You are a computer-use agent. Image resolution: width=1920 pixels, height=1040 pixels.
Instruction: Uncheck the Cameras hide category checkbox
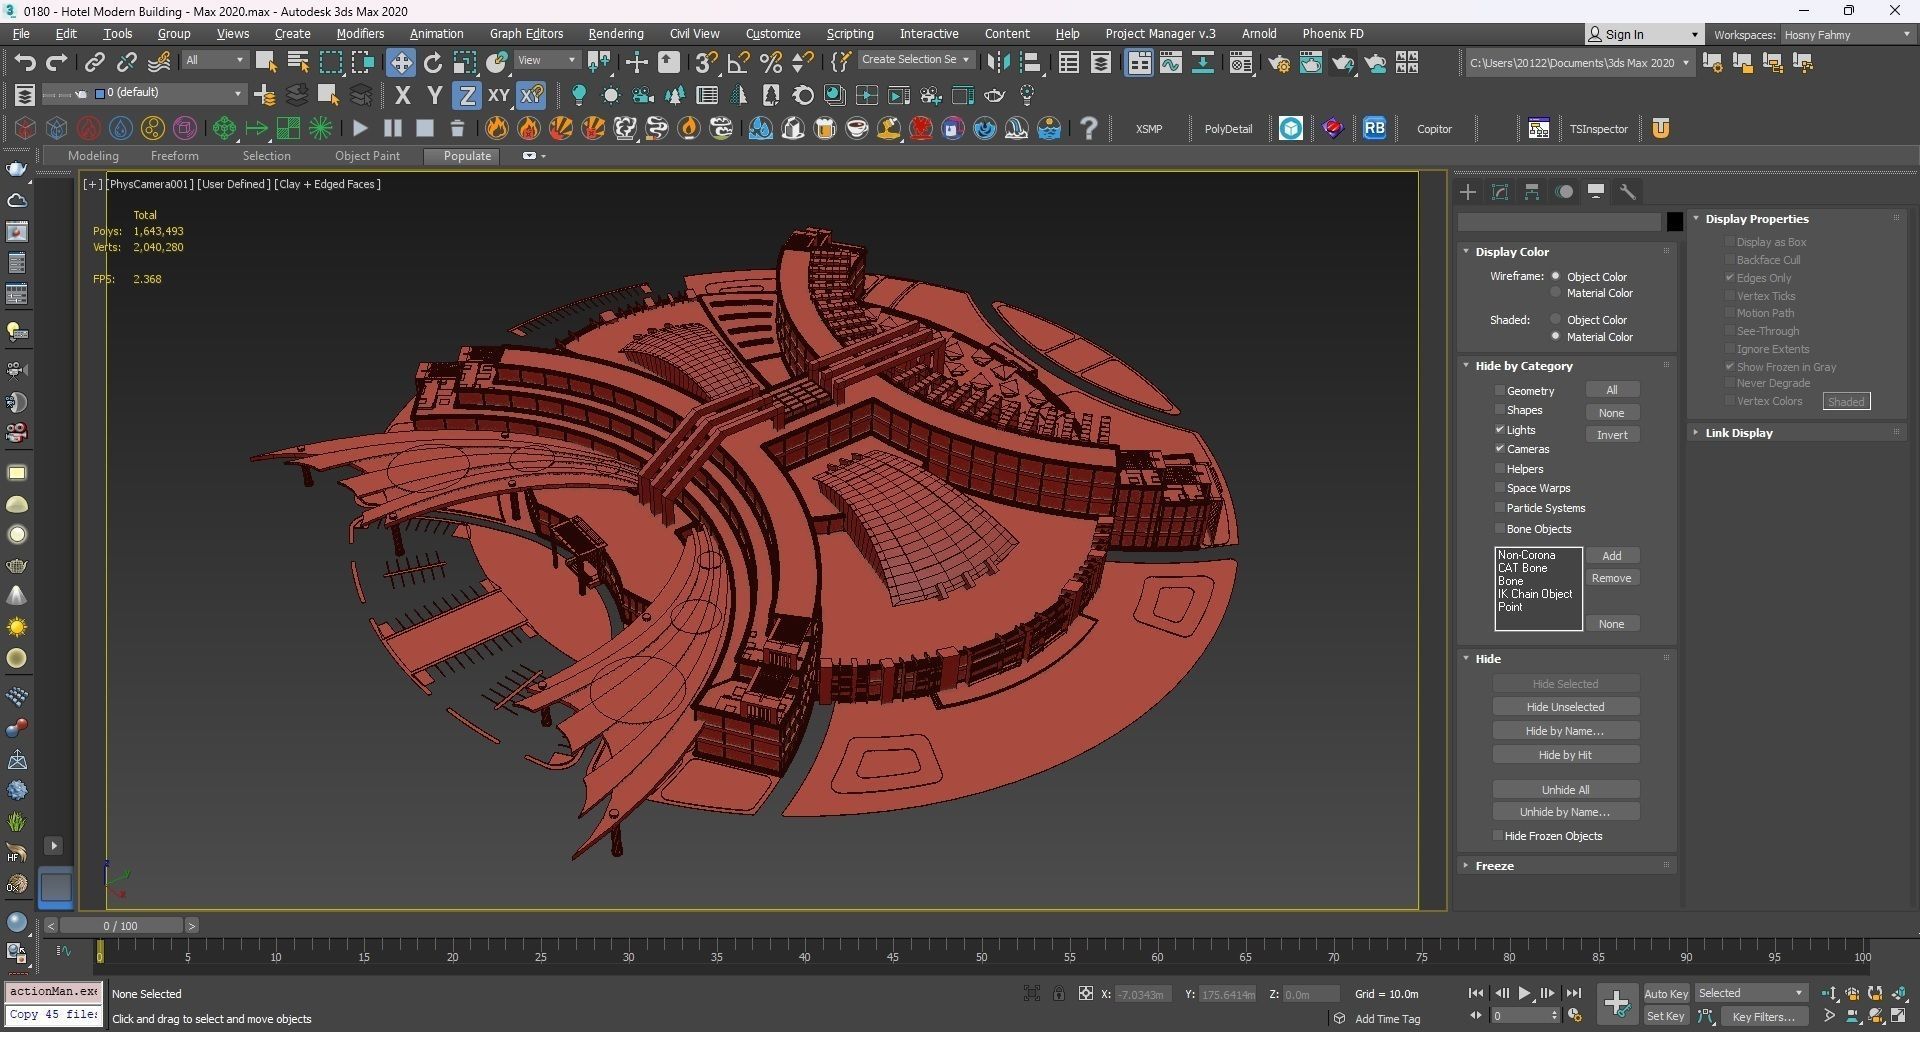[x=1500, y=449]
